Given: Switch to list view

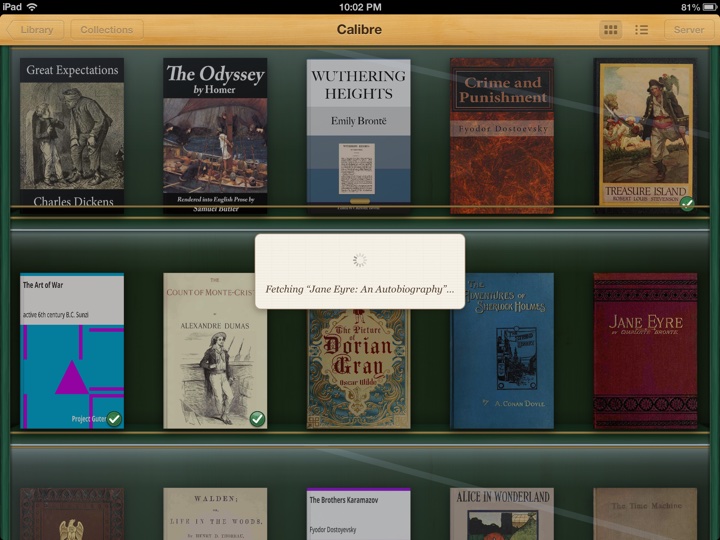Looking at the screenshot, I should tap(641, 30).
